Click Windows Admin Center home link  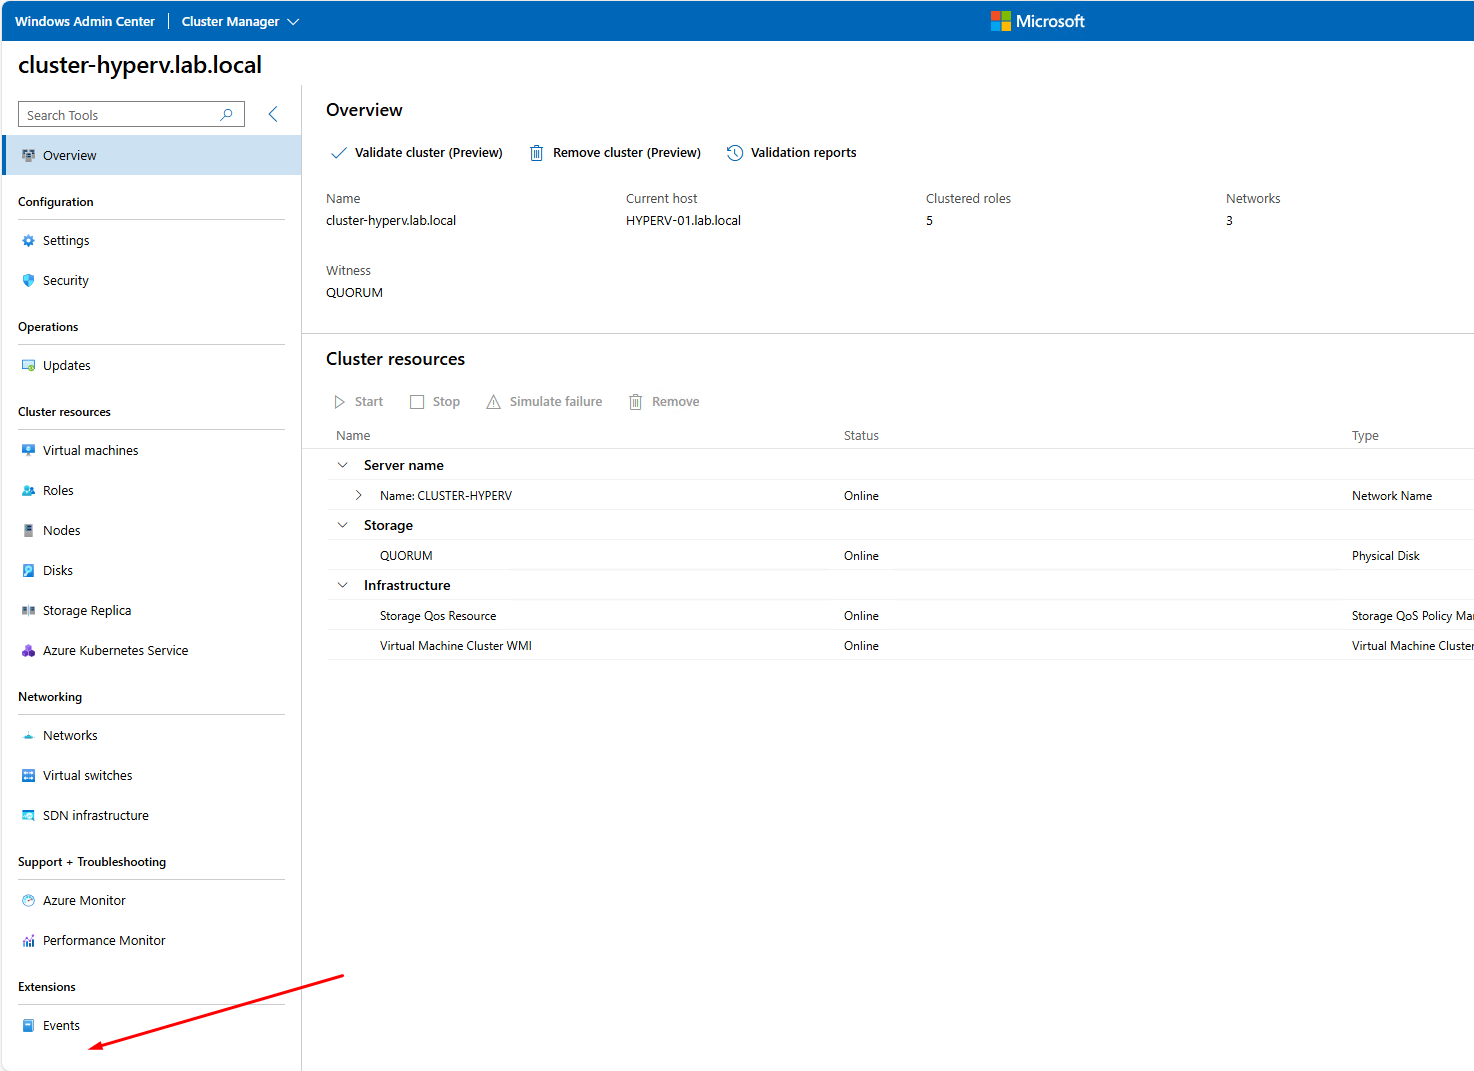point(85,21)
